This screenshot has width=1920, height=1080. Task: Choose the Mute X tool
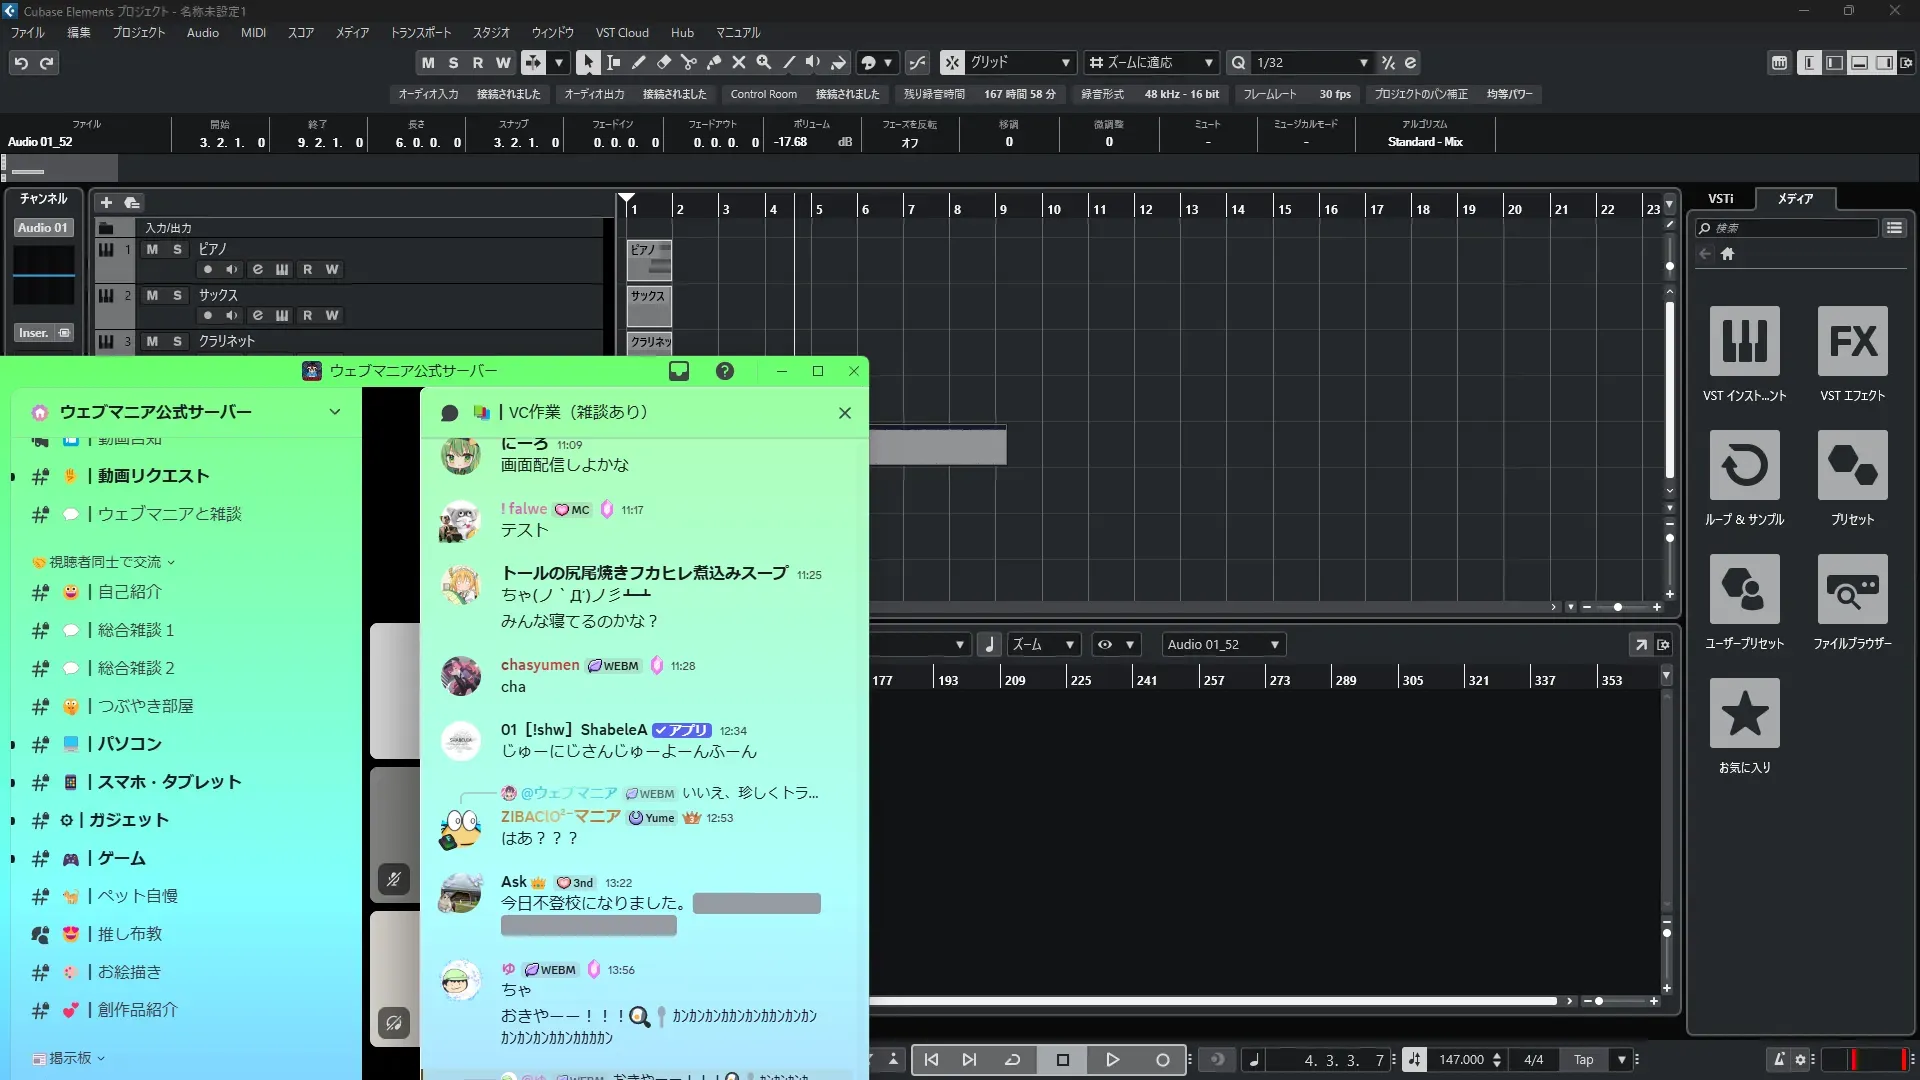click(739, 62)
